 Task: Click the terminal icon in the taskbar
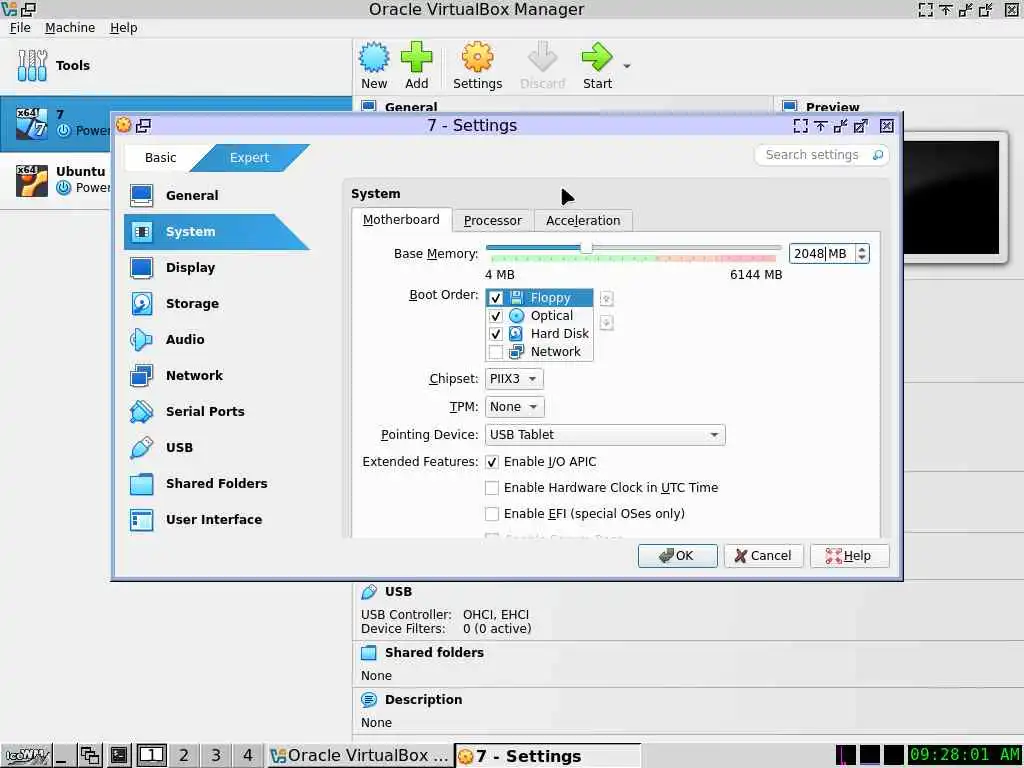point(119,756)
